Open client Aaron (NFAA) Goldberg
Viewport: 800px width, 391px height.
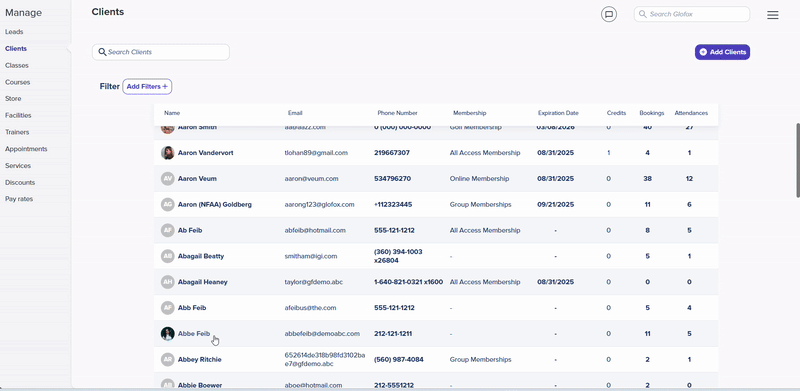click(x=215, y=205)
